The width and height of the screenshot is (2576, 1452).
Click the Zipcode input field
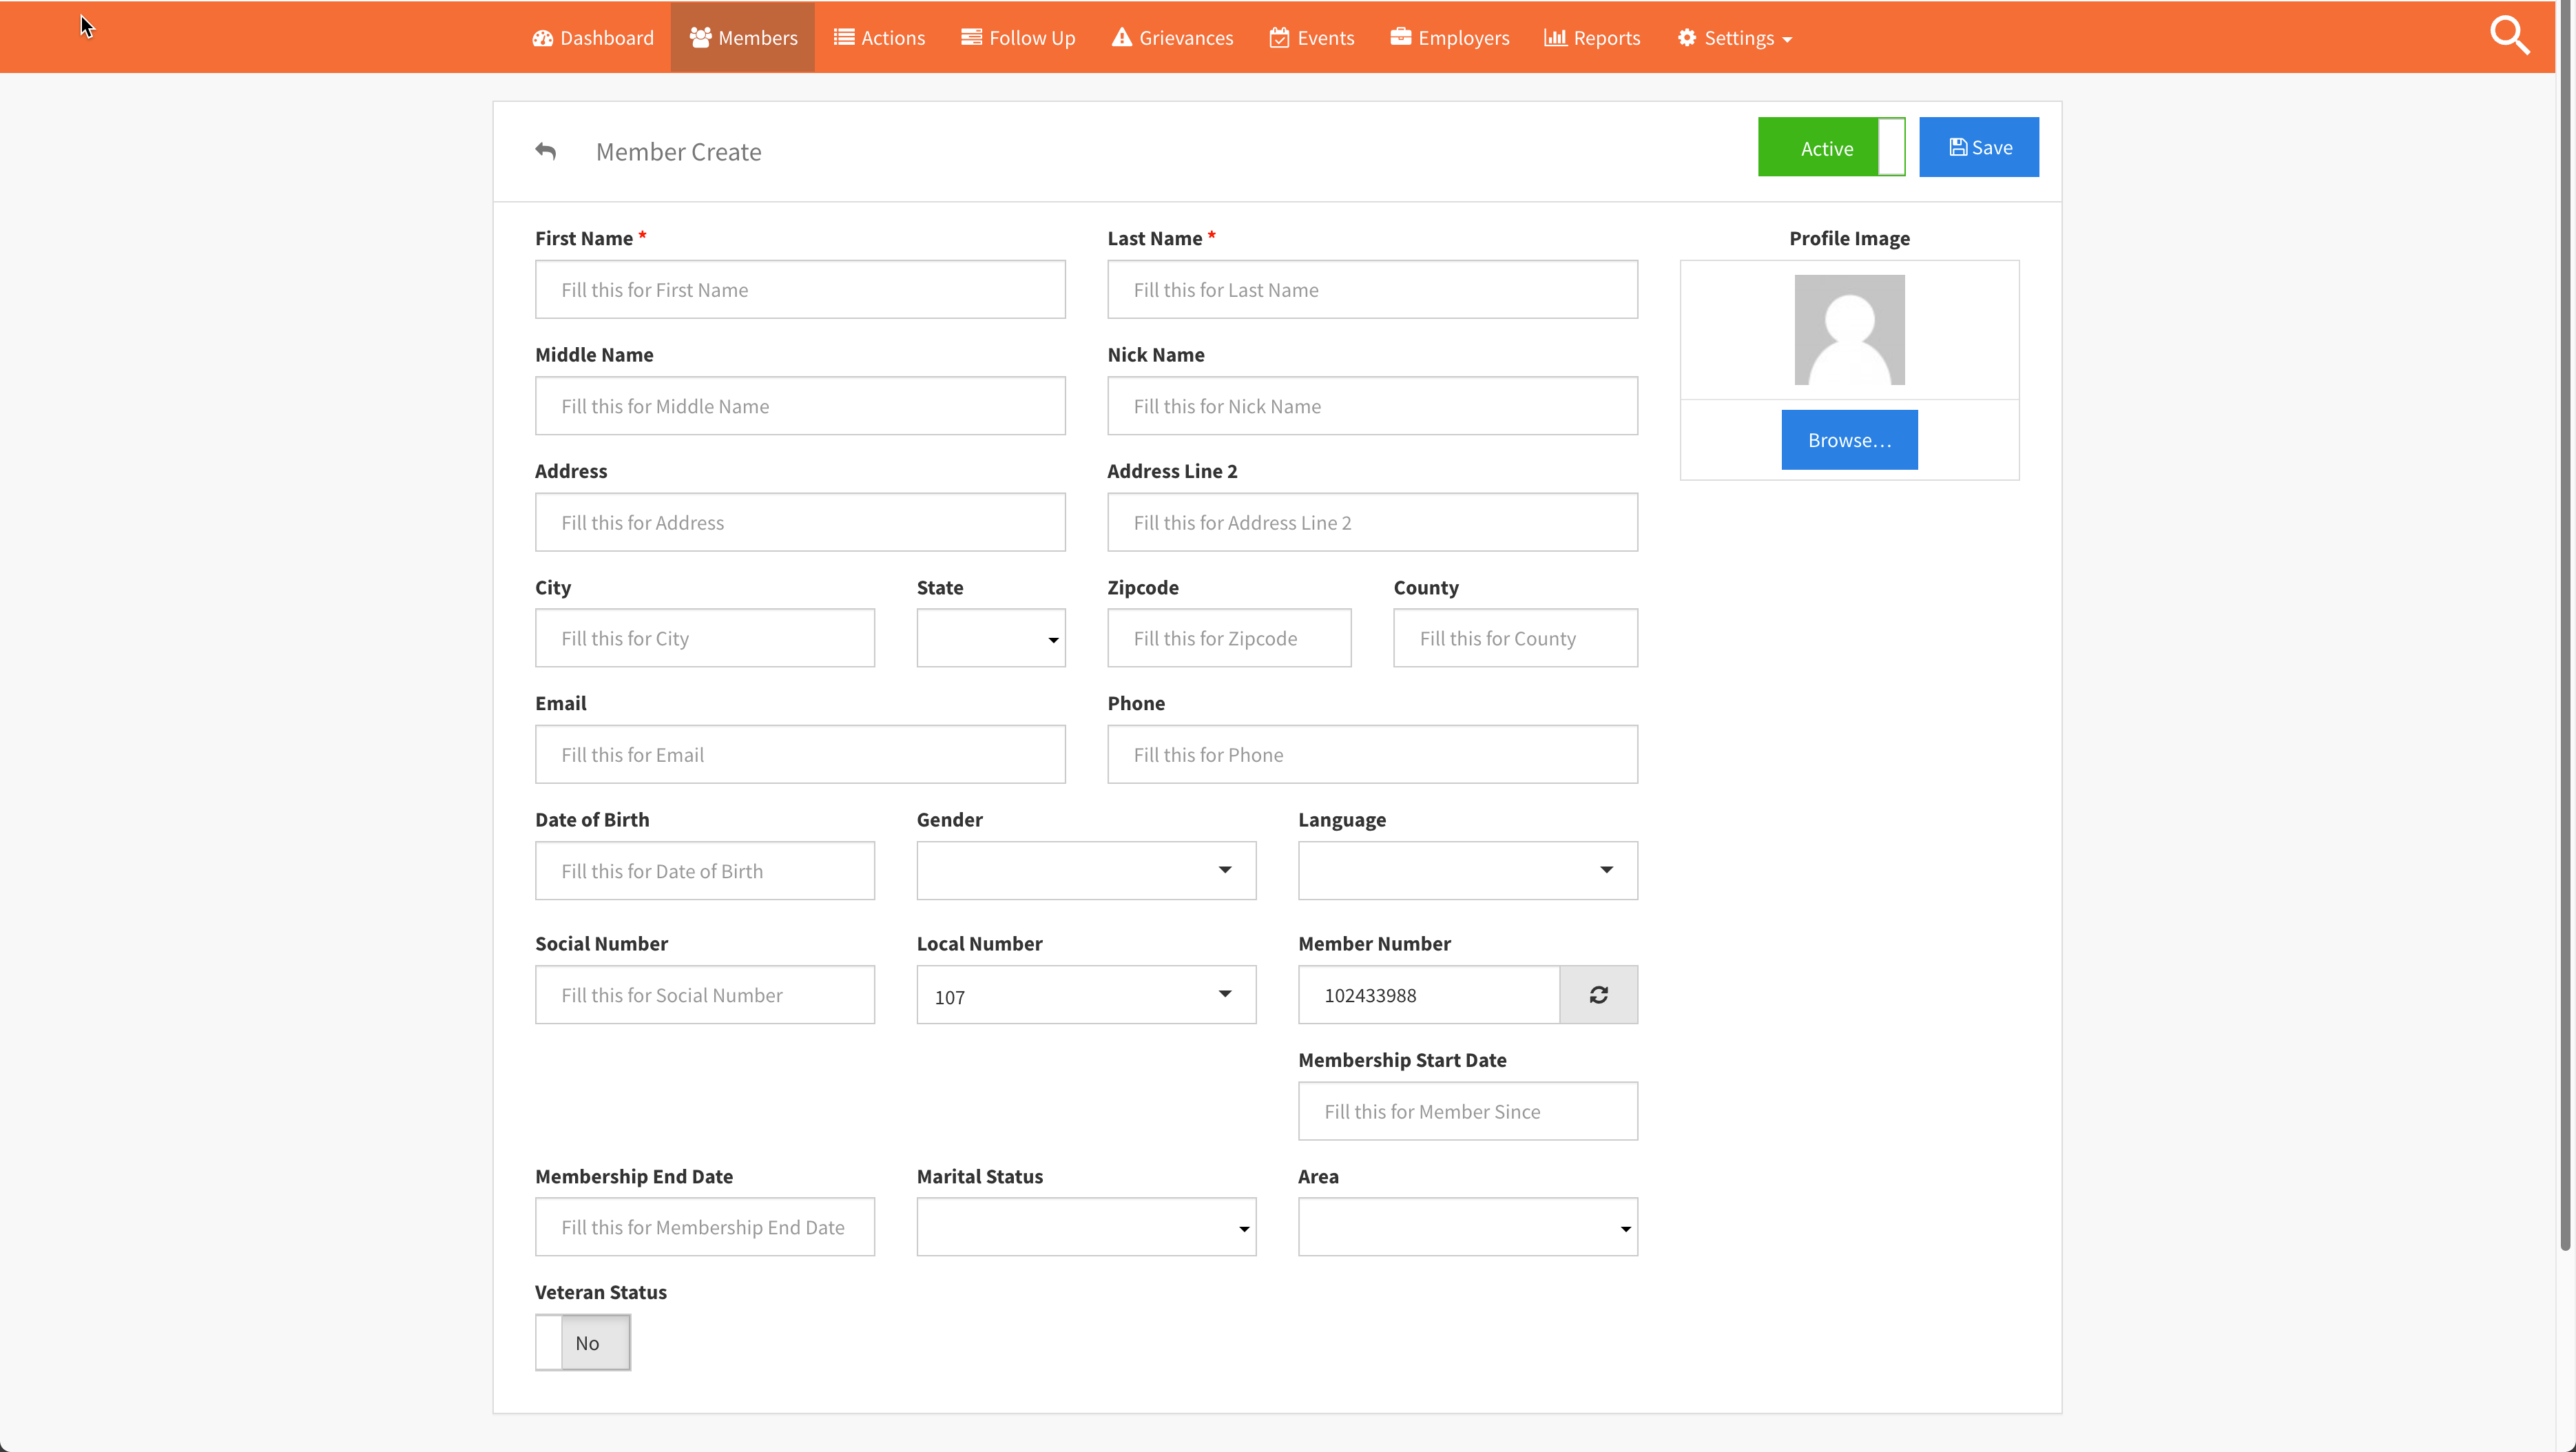point(1229,638)
